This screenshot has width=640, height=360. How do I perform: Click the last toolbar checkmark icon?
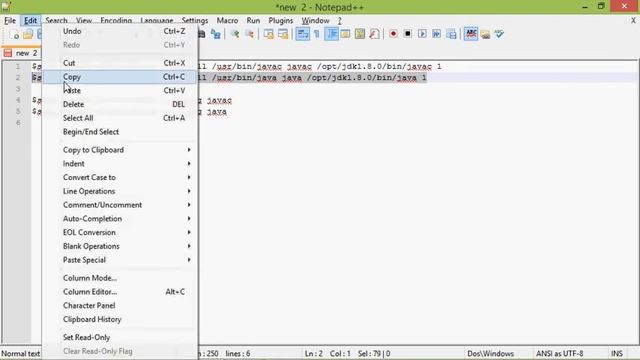point(499,34)
